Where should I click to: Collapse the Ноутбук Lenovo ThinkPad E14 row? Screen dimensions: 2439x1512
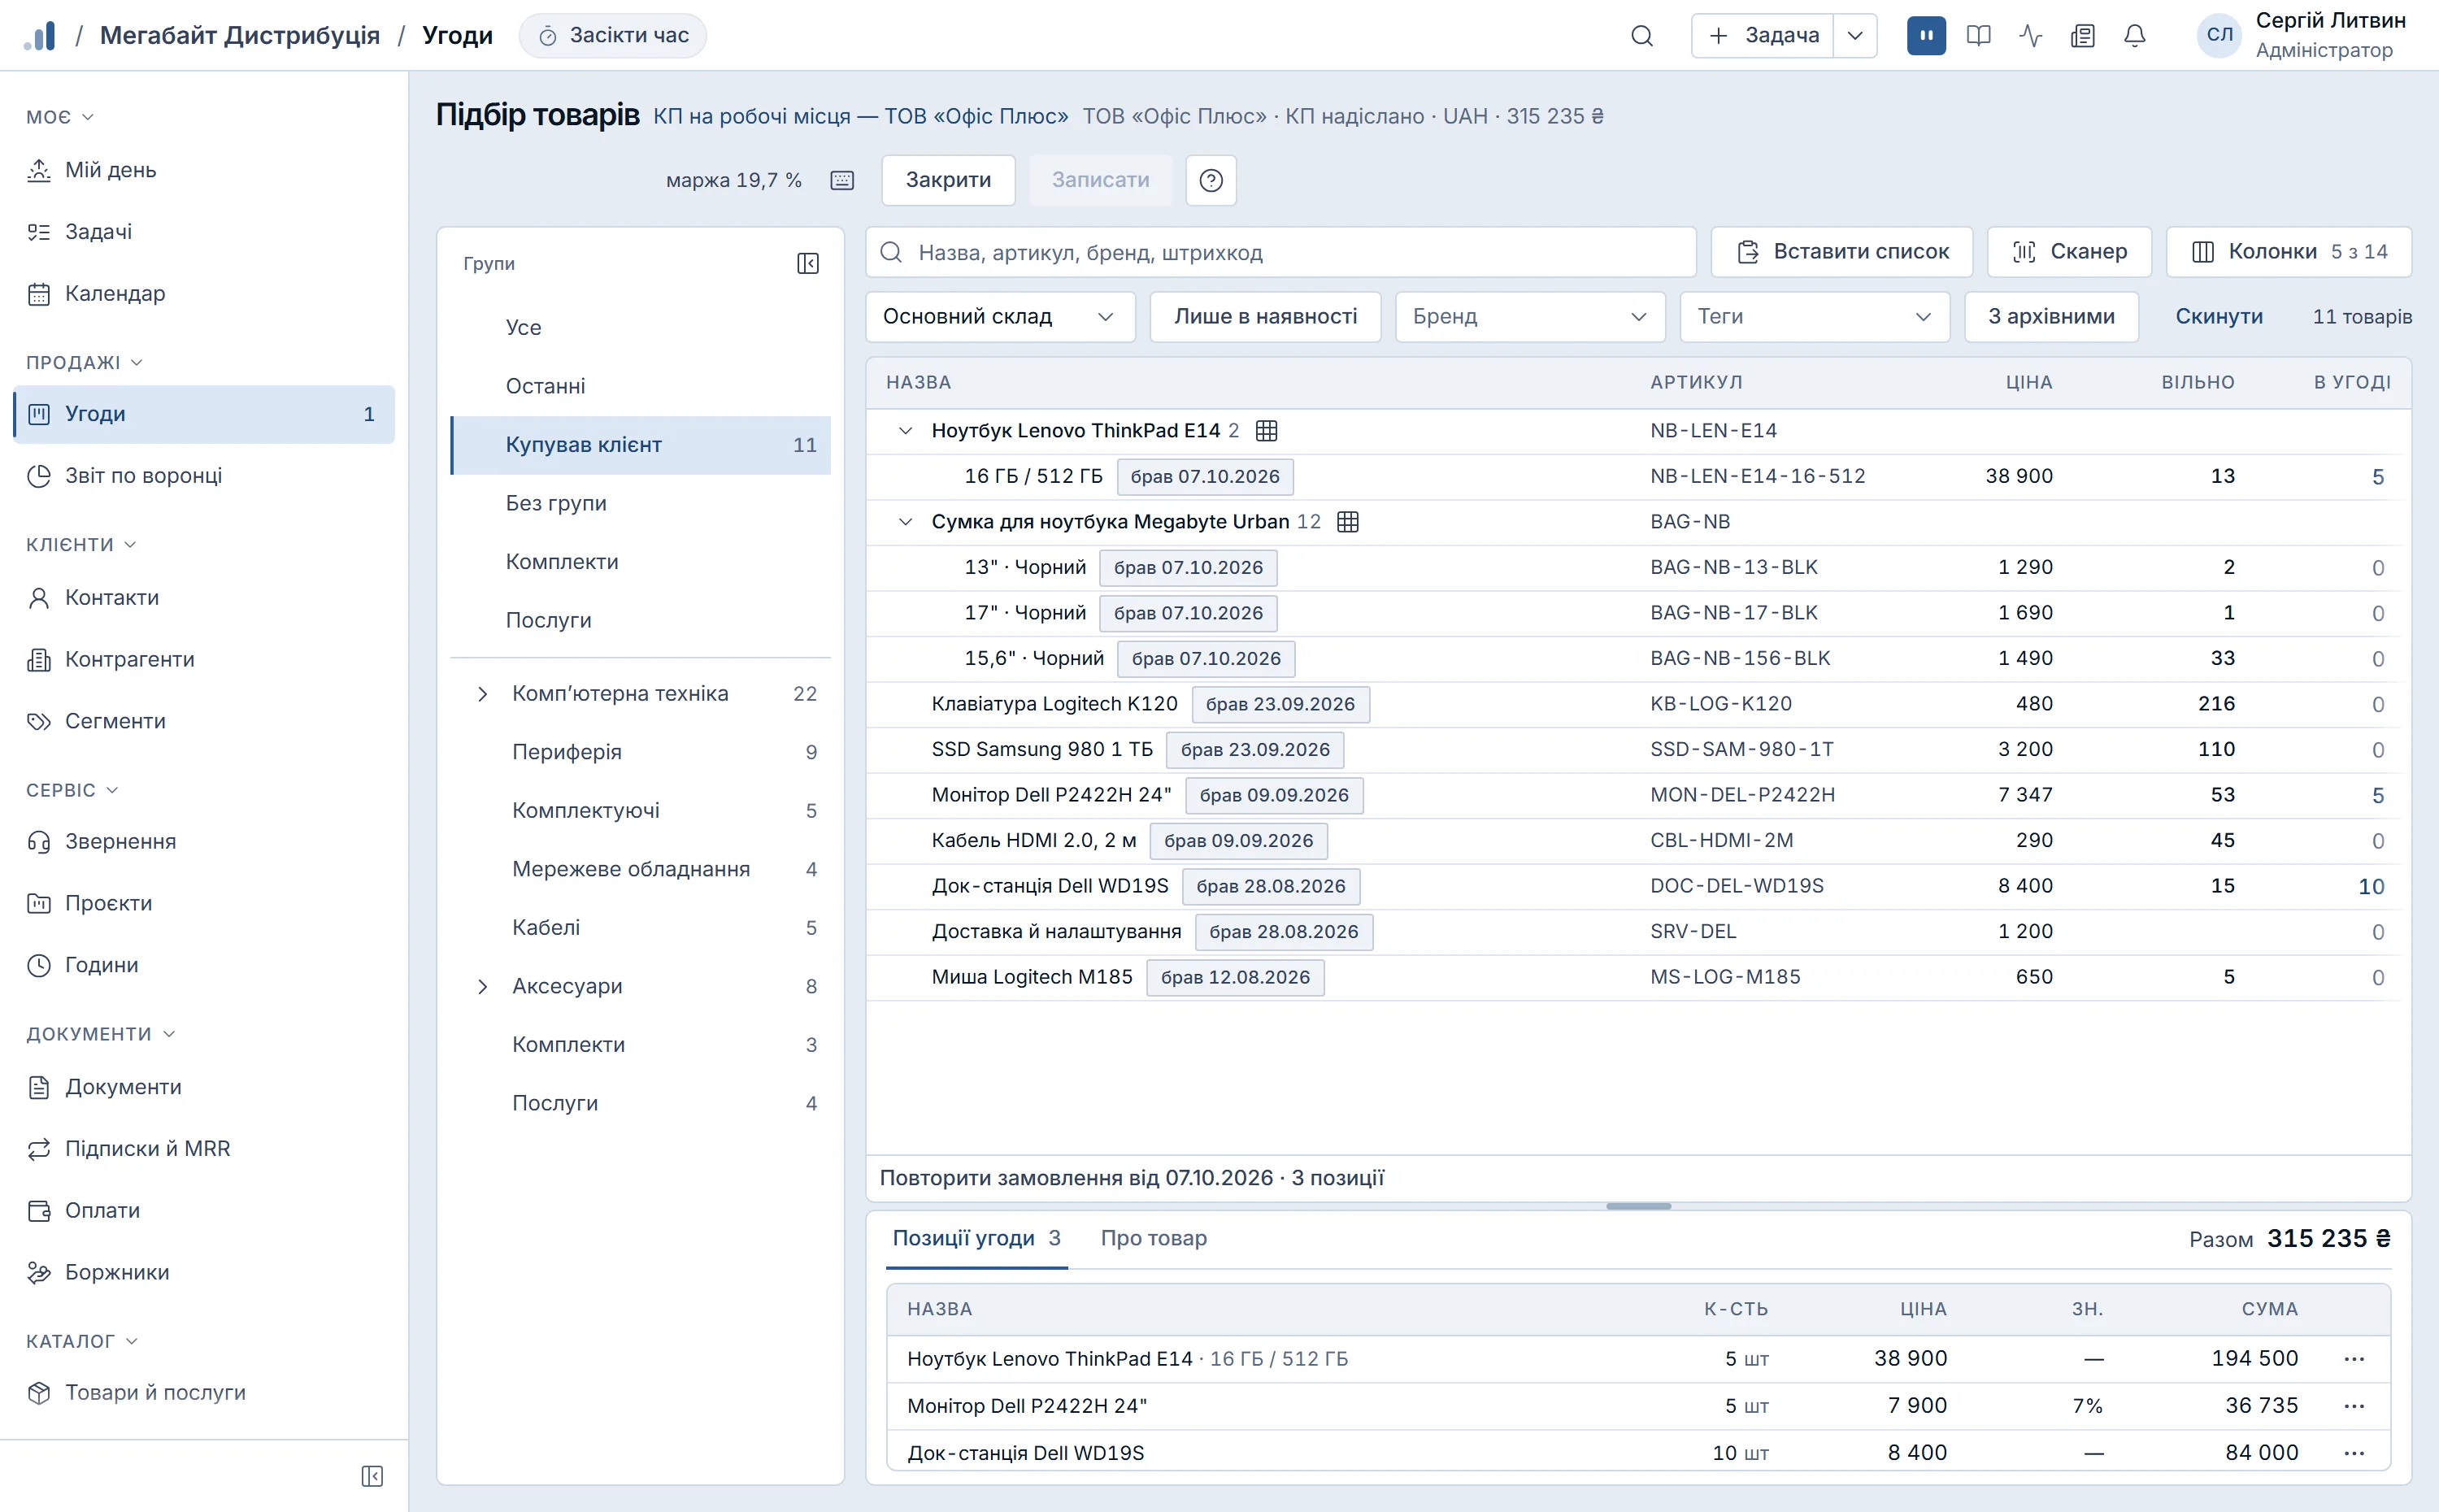(905, 431)
